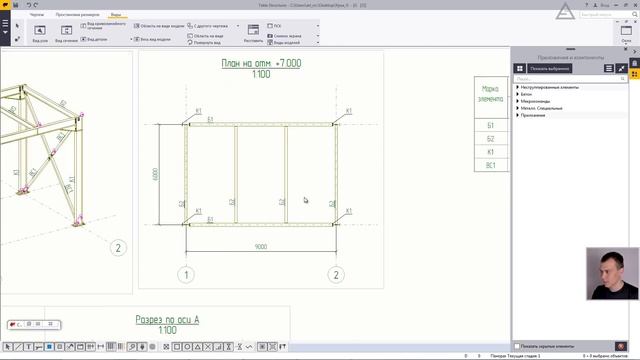Toggle the square snap switch
This screenshot has width=640, height=360.
click(x=177, y=347)
